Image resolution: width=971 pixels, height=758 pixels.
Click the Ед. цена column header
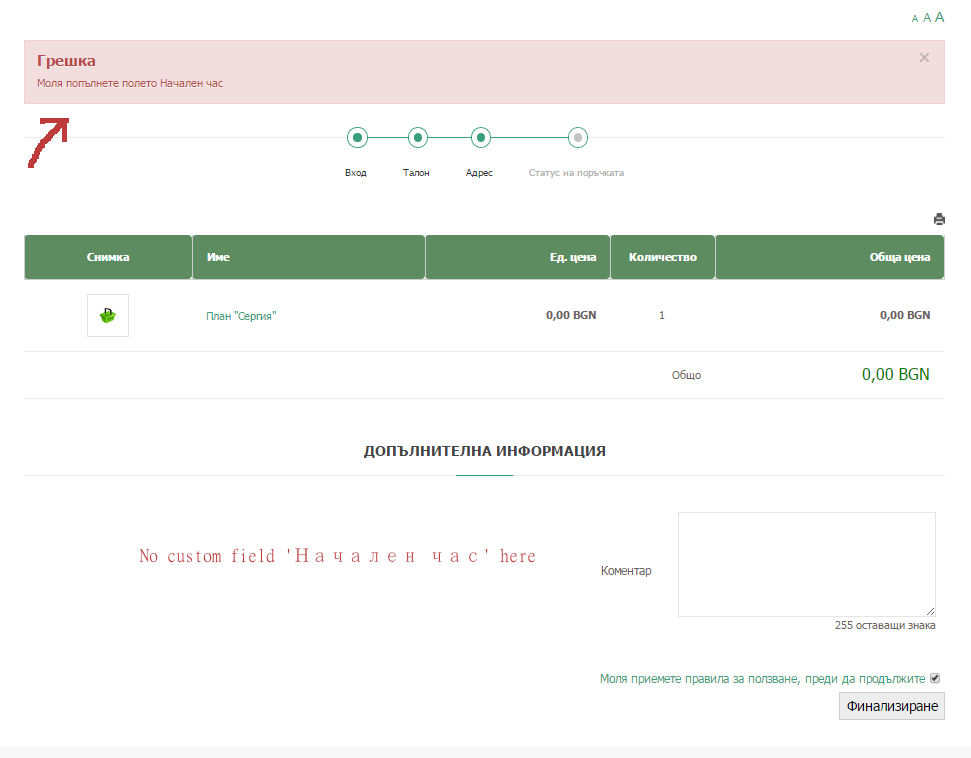(x=518, y=257)
